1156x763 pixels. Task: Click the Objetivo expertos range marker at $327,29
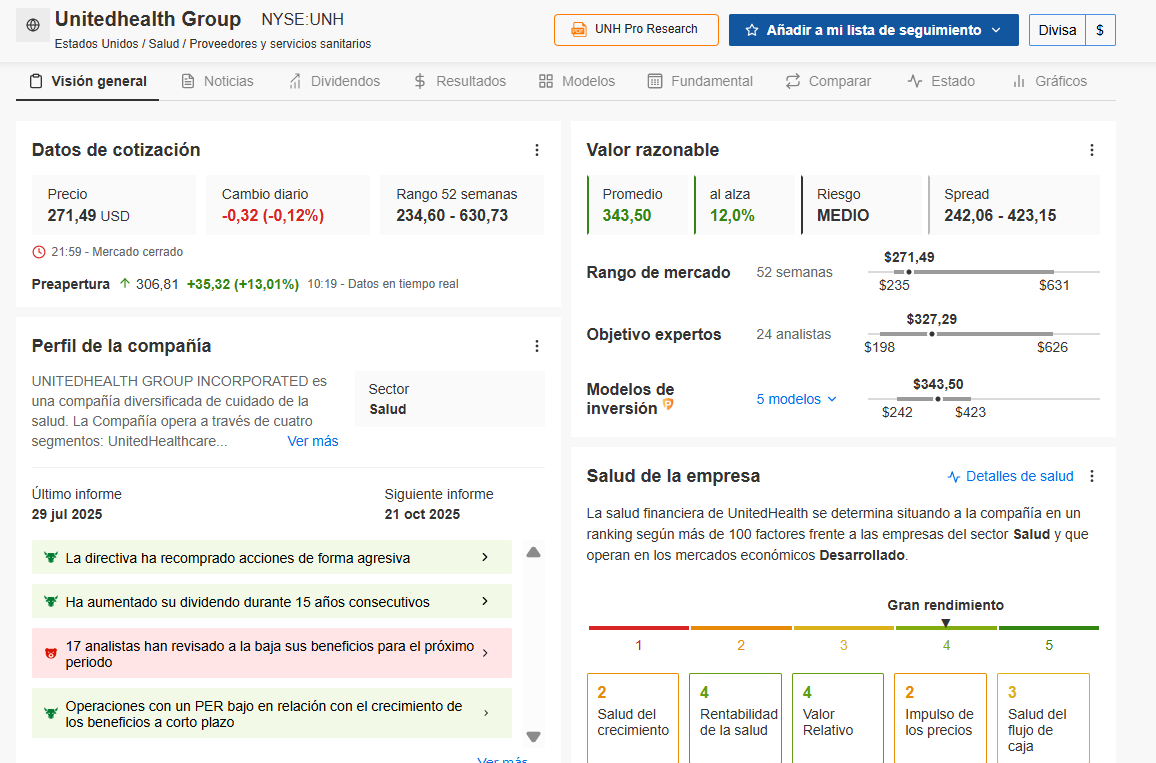(x=932, y=334)
